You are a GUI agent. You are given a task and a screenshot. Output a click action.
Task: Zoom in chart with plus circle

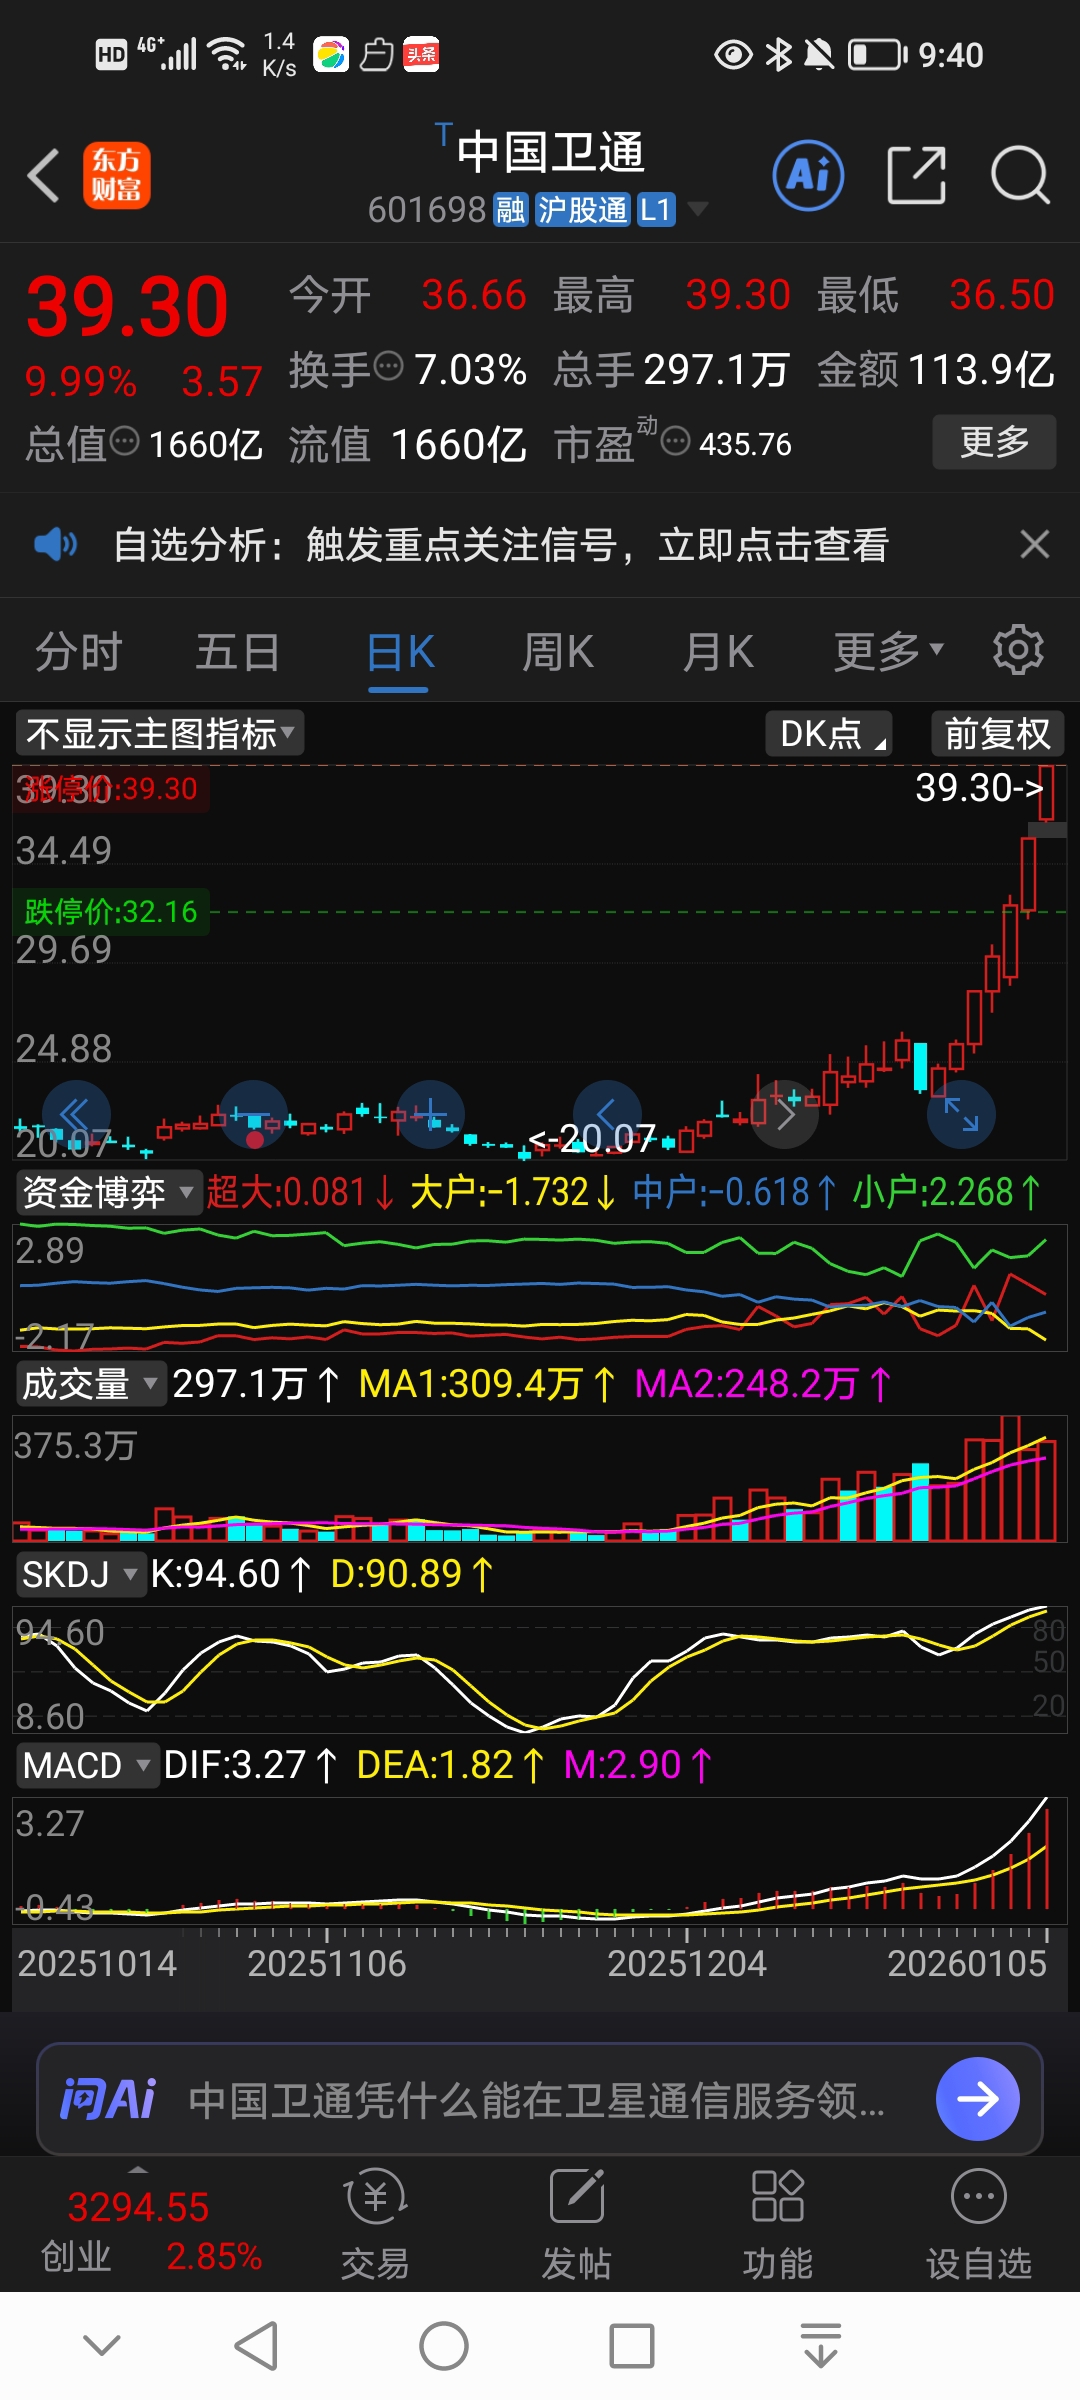[431, 1114]
